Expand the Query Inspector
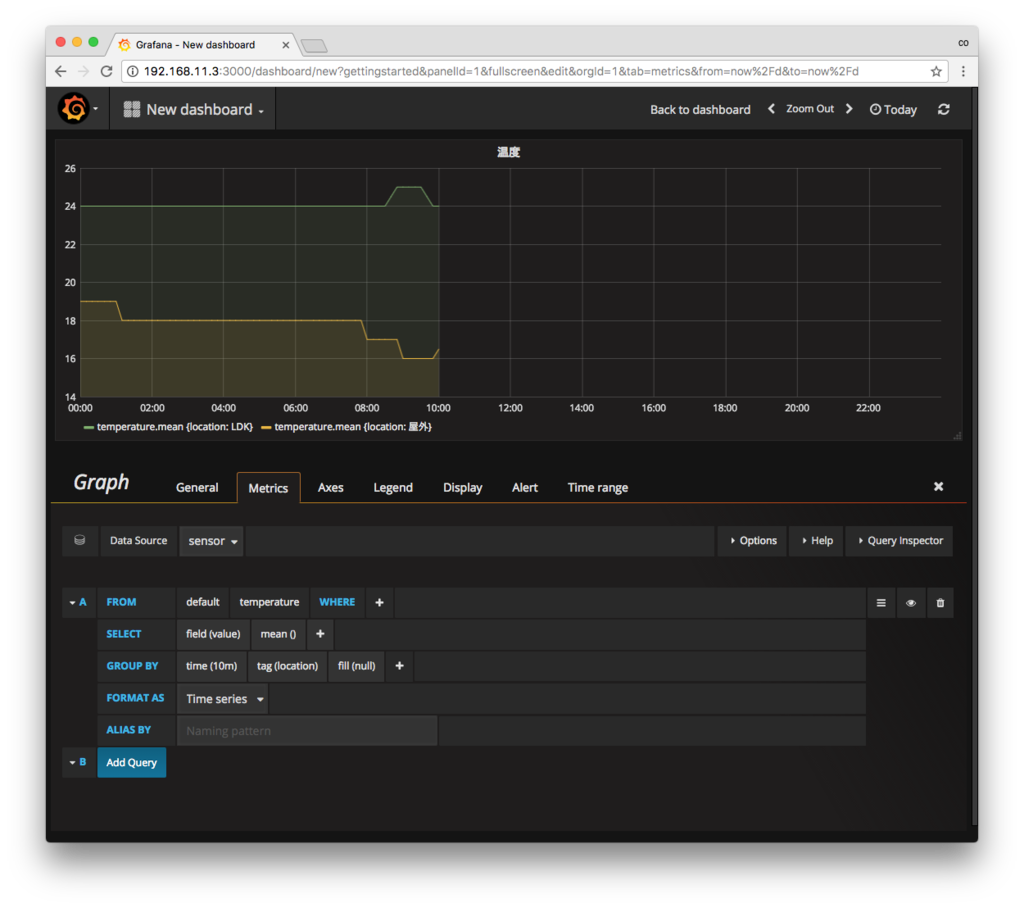Image resolution: width=1024 pixels, height=908 pixels. click(900, 540)
